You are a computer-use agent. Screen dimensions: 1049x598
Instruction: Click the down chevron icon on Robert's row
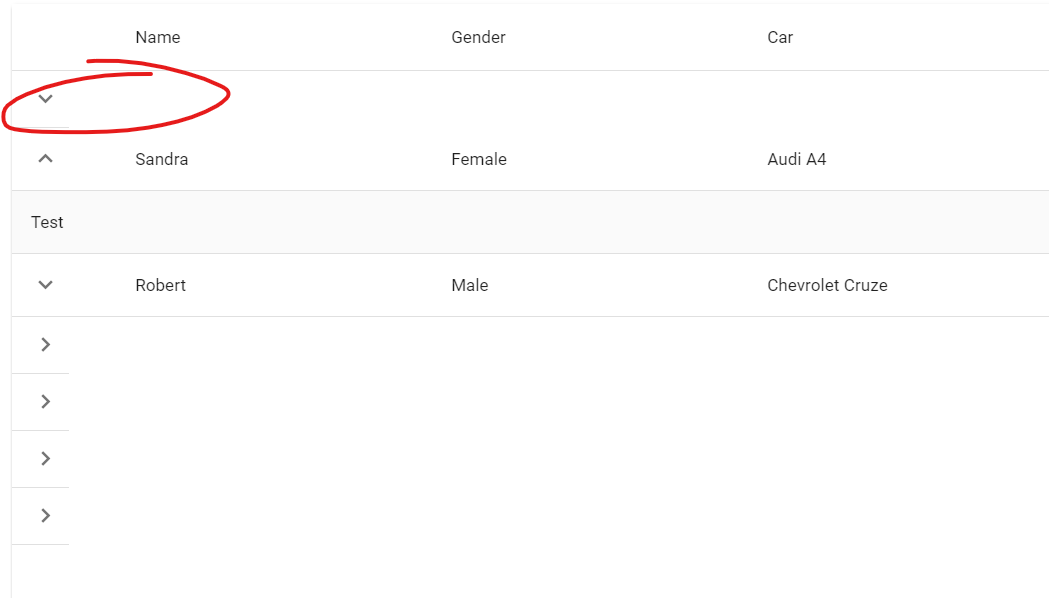(44, 285)
